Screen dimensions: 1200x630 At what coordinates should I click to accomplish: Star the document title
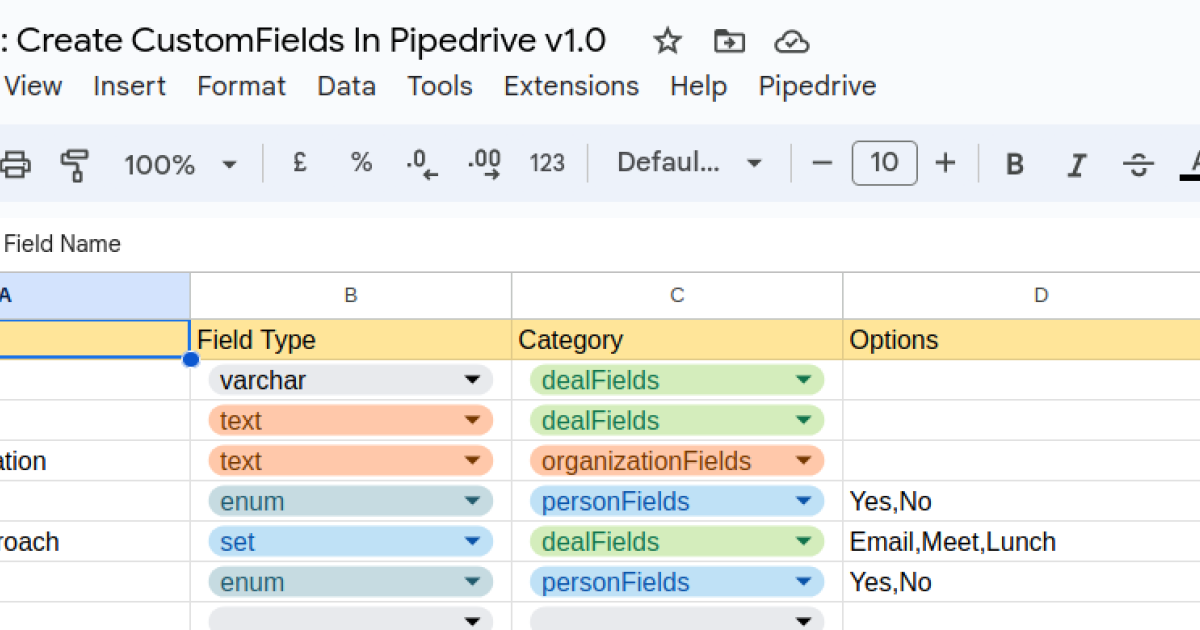(667, 41)
